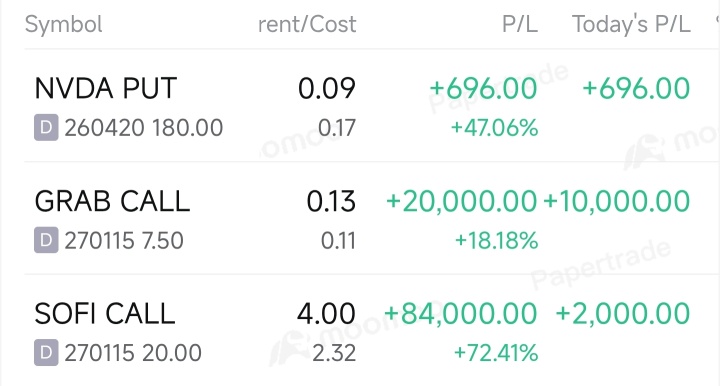
Task: Sort by the P/L column header
Action: [520, 24]
